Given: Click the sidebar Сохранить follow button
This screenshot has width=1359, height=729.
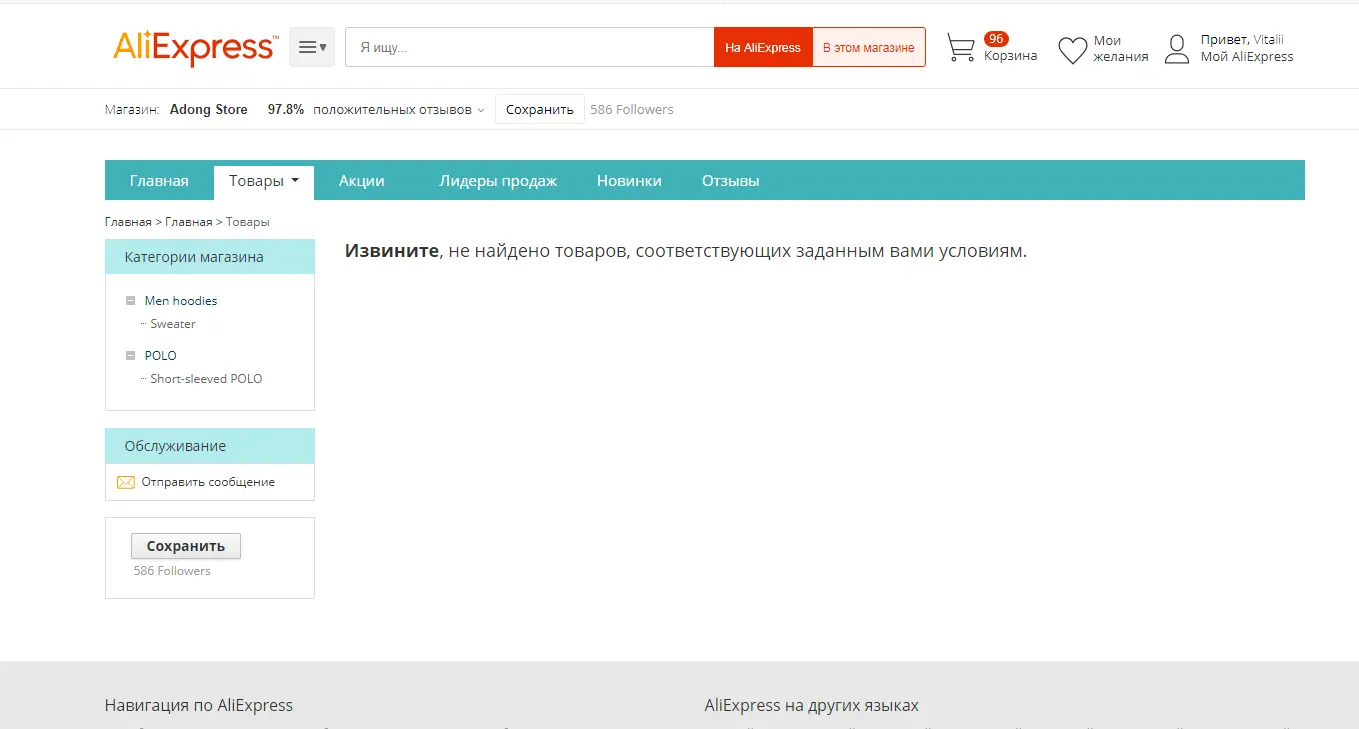Looking at the screenshot, I should tap(186, 546).
